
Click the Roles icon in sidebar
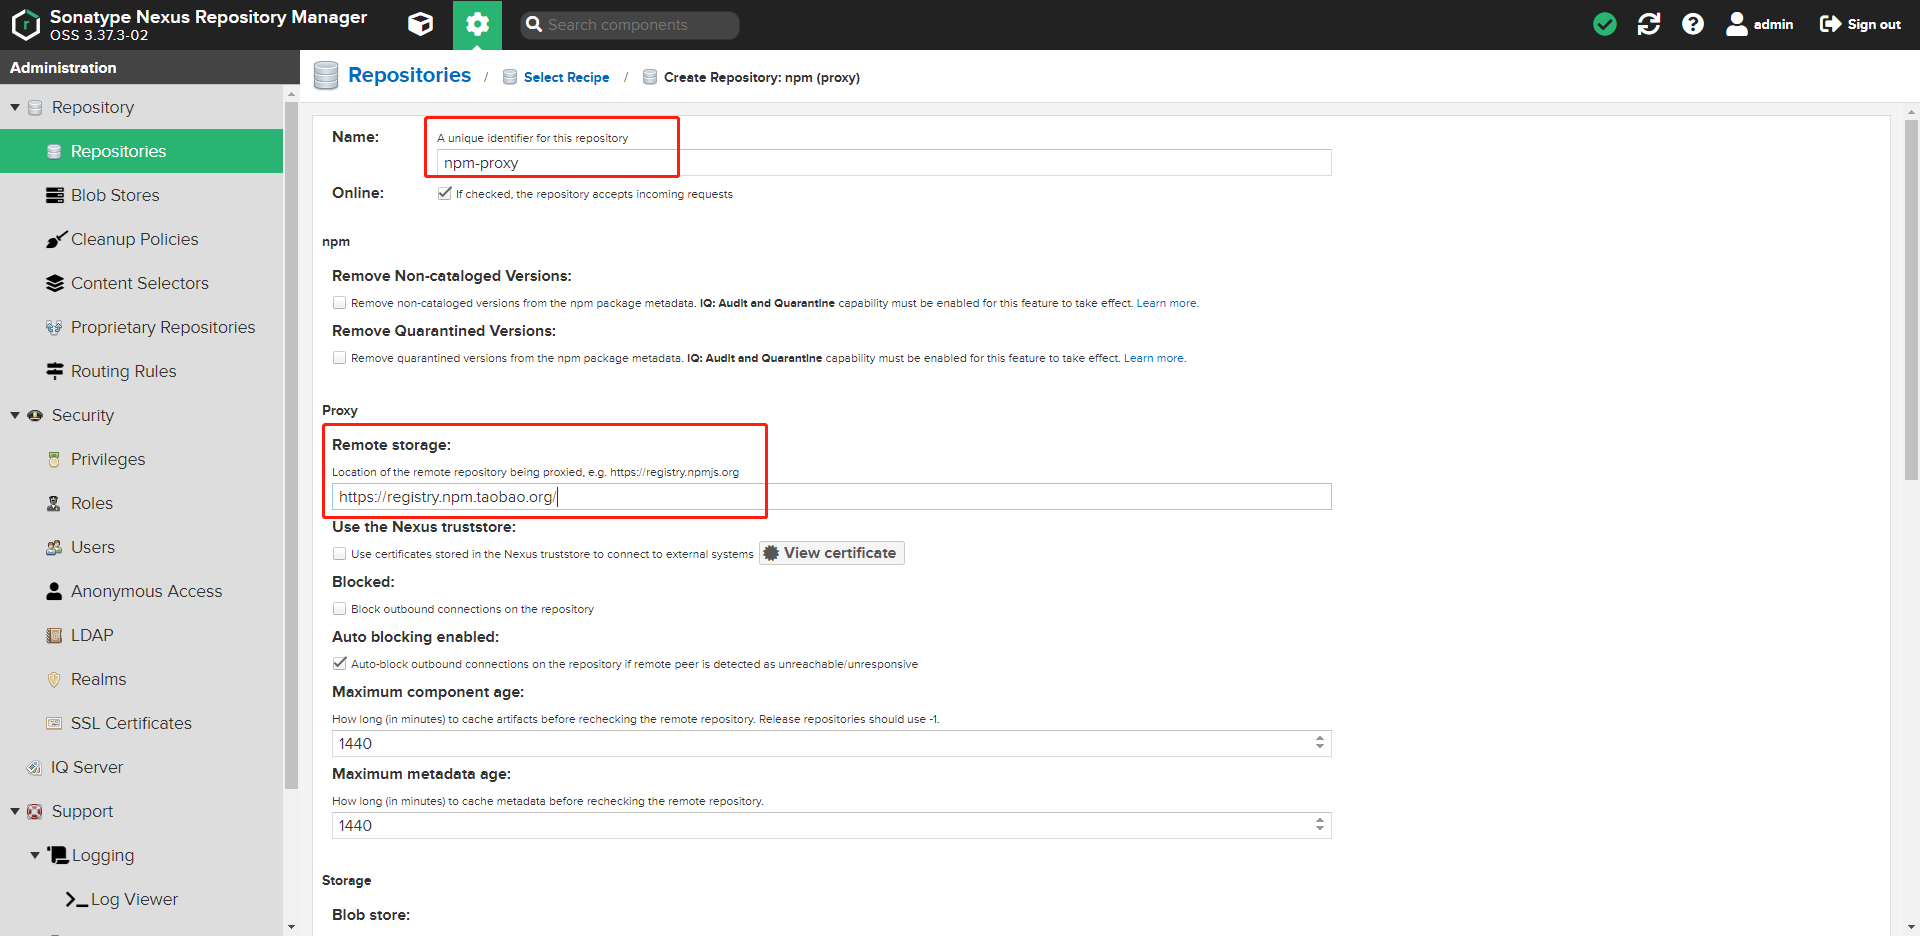(x=55, y=503)
